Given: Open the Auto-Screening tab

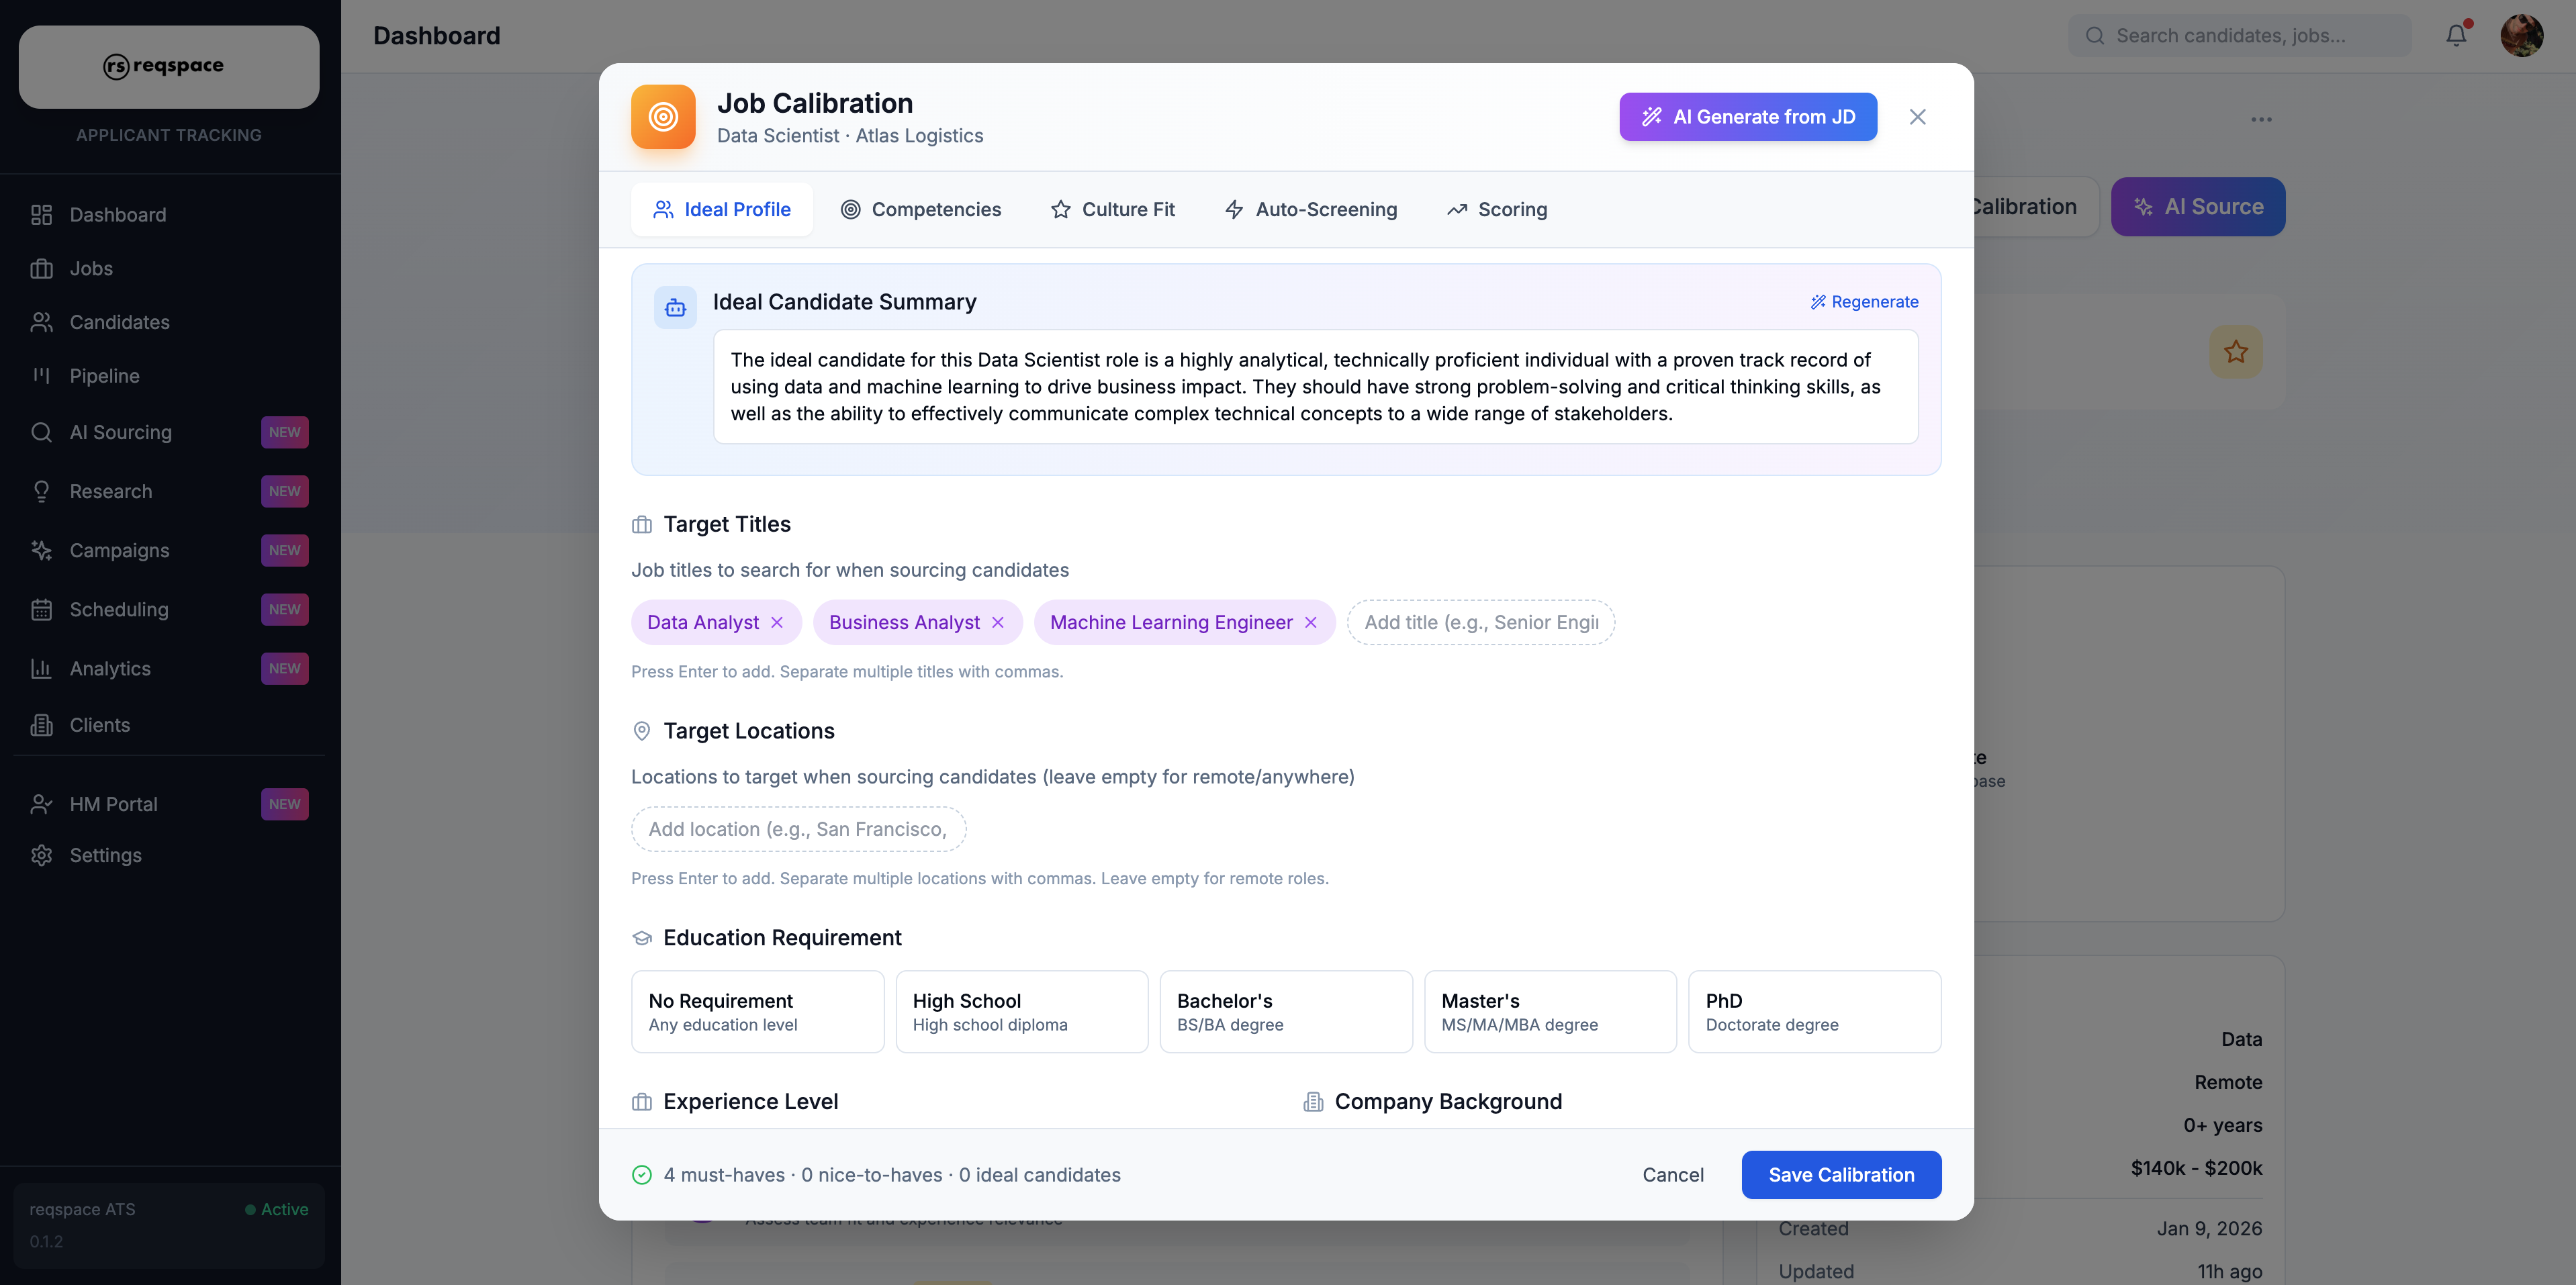Looking at the screenshot, I should point(1311,209).
